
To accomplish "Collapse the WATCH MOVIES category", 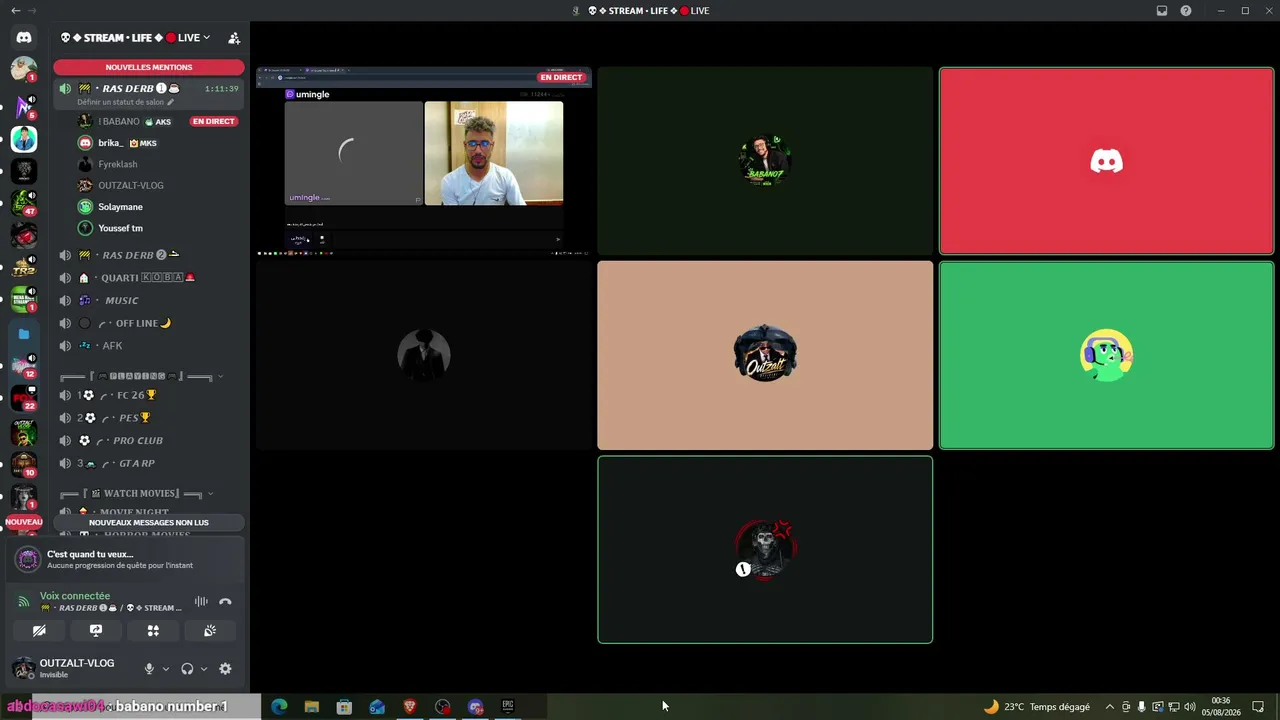I will [136, 493].
